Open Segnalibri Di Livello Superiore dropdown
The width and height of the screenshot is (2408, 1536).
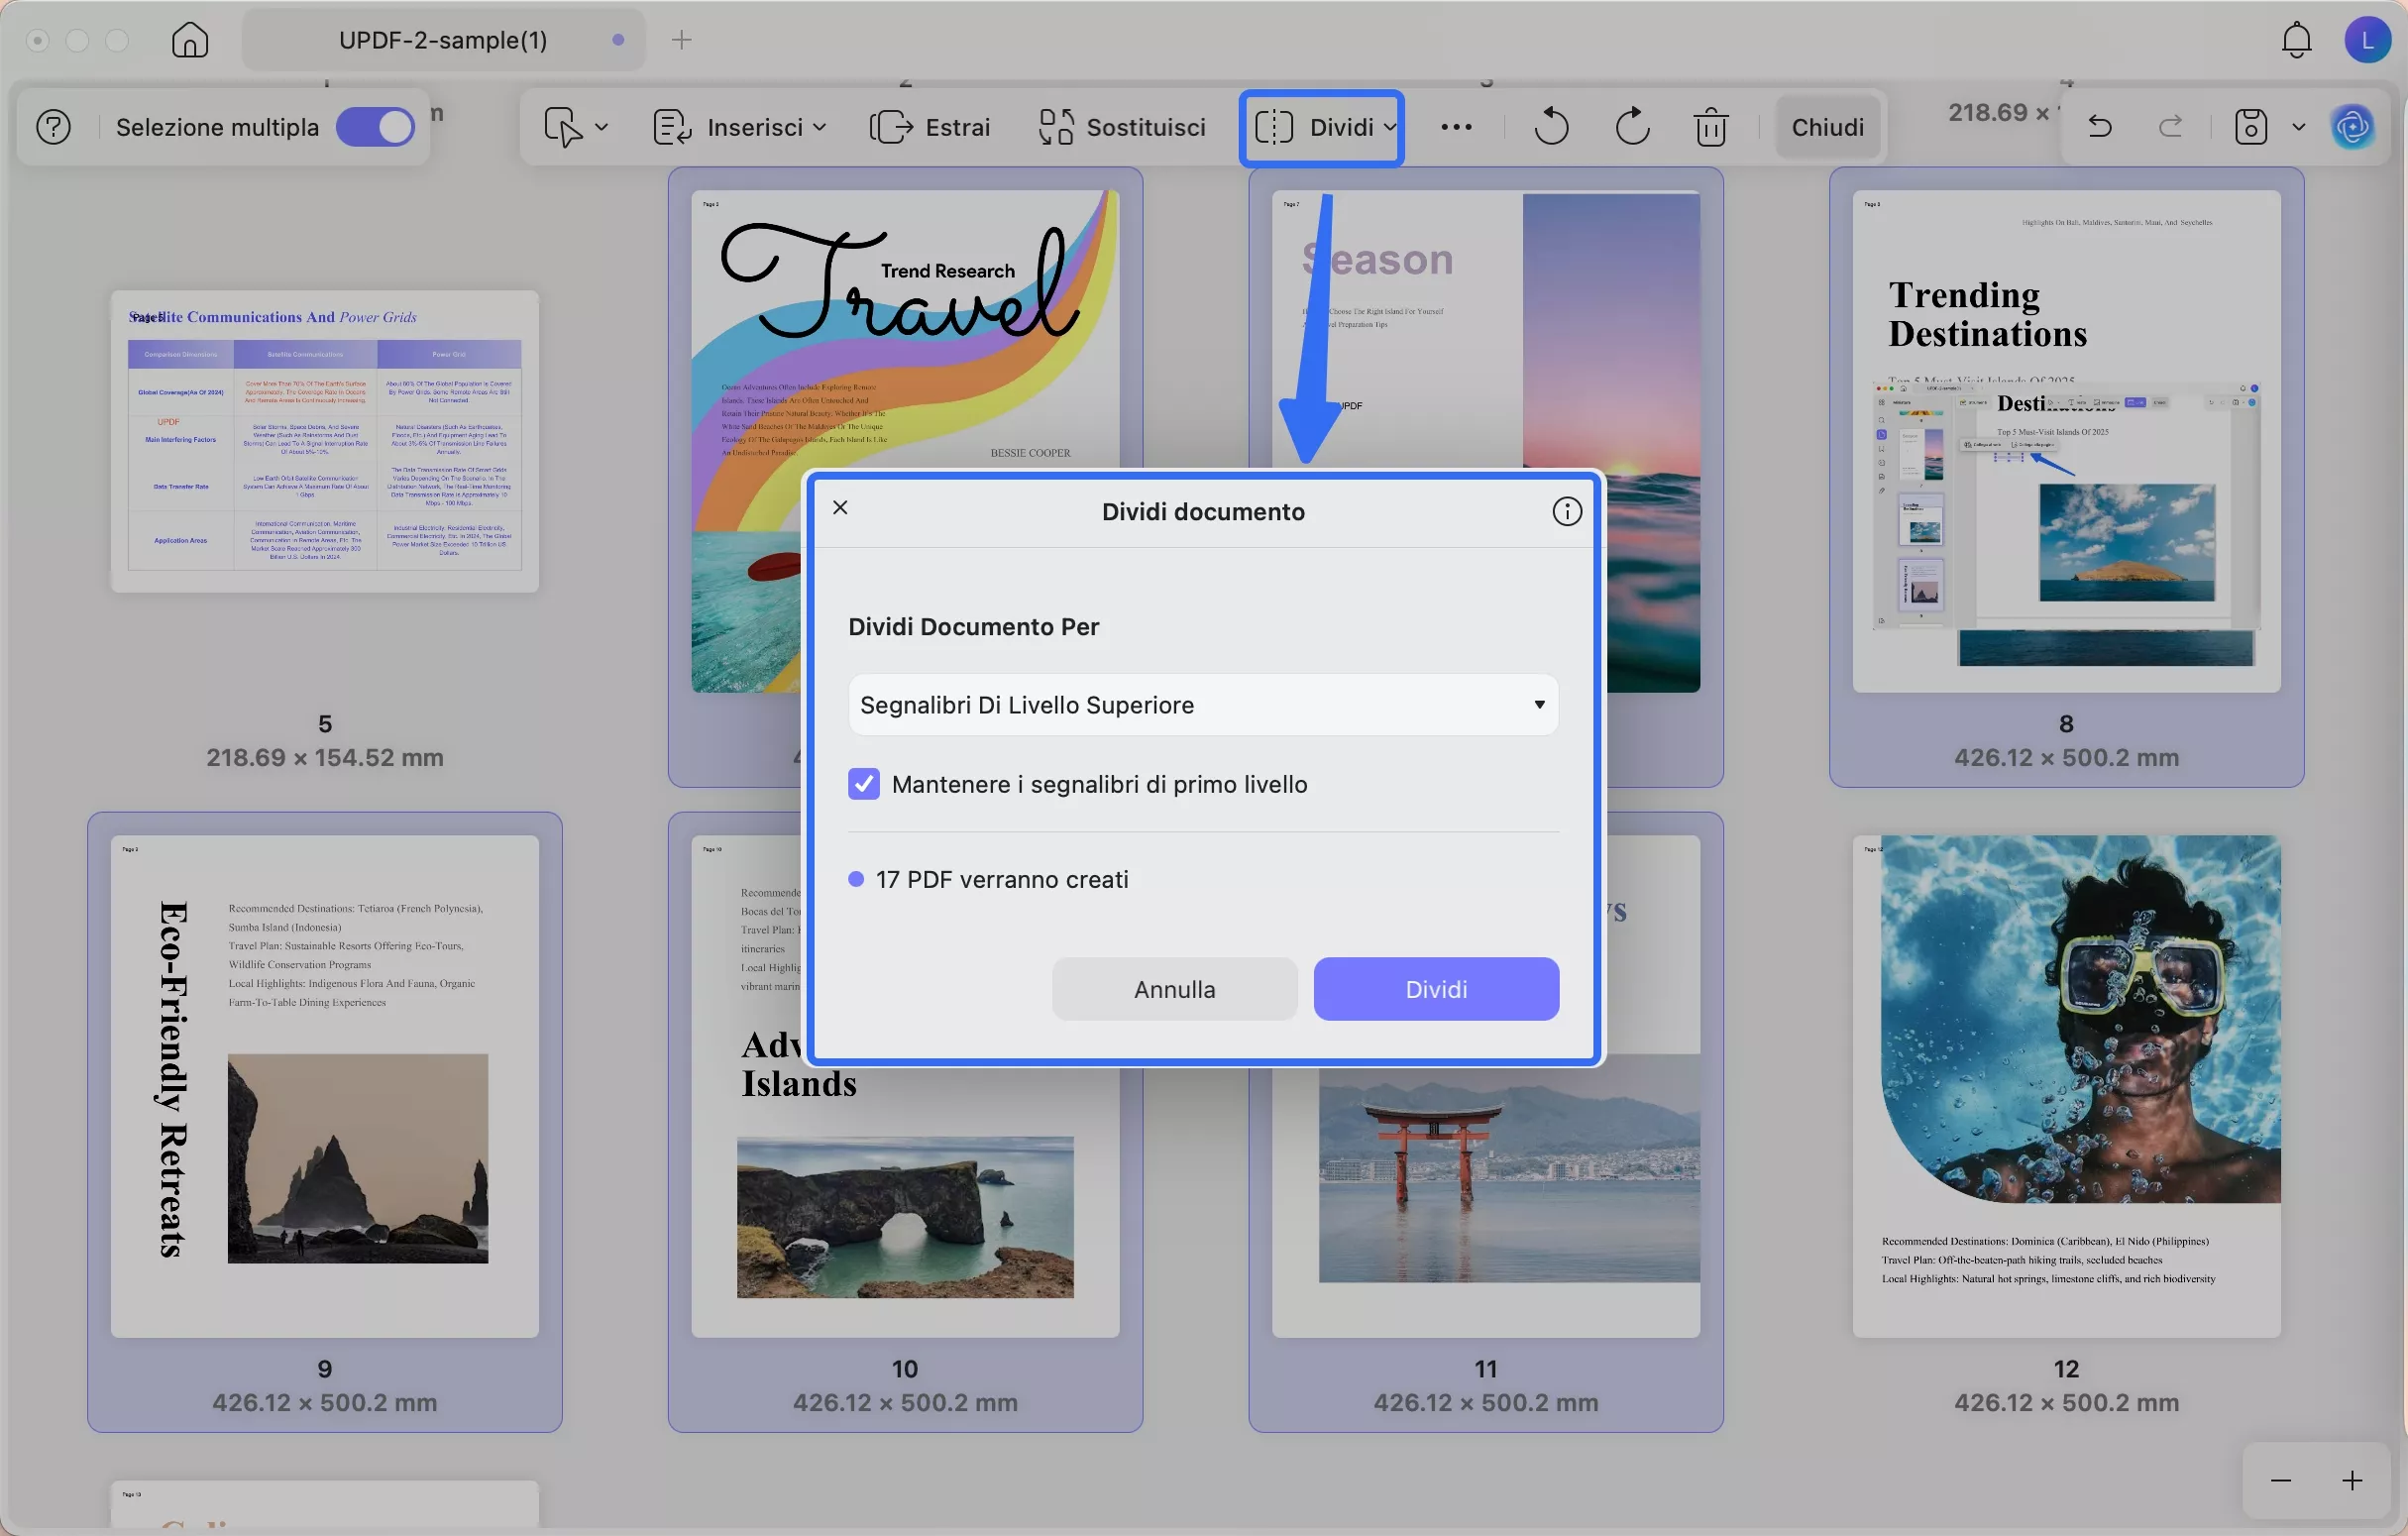point(1202,705)
